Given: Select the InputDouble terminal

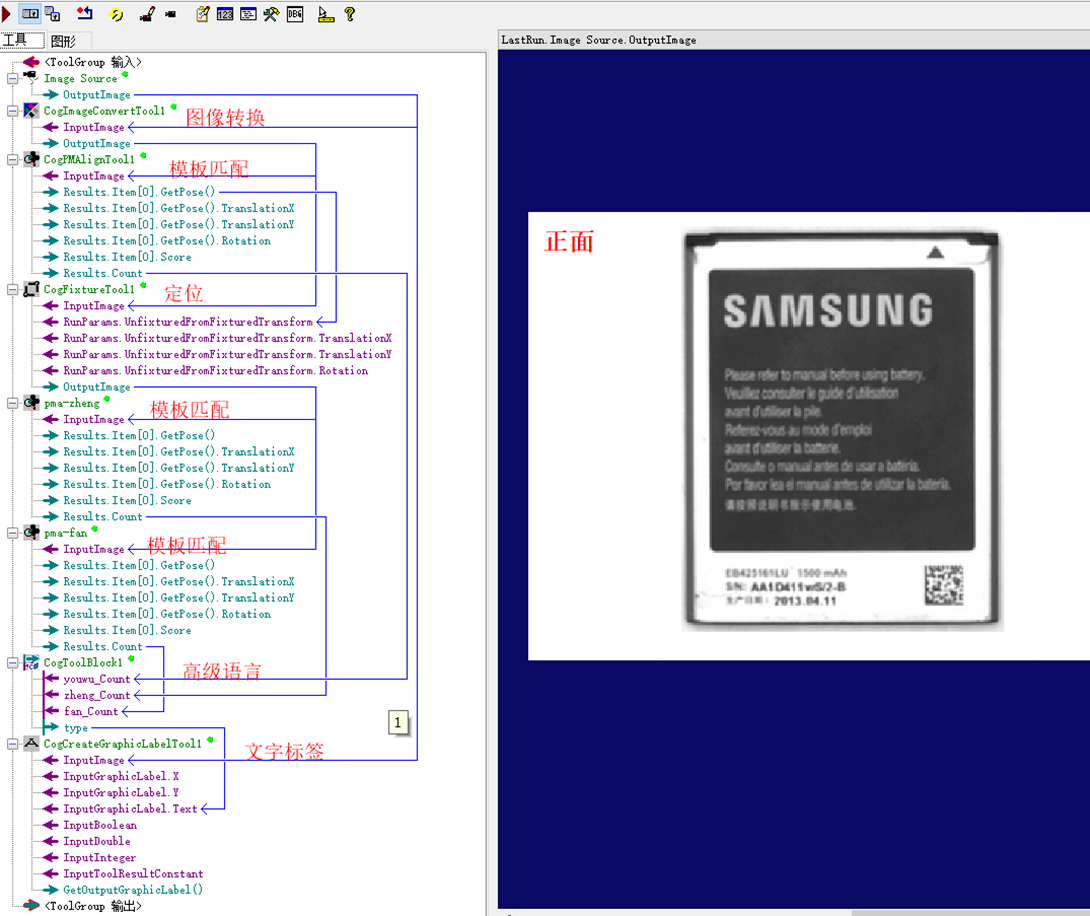Looking at the screenshot, I should pos(97,842).
